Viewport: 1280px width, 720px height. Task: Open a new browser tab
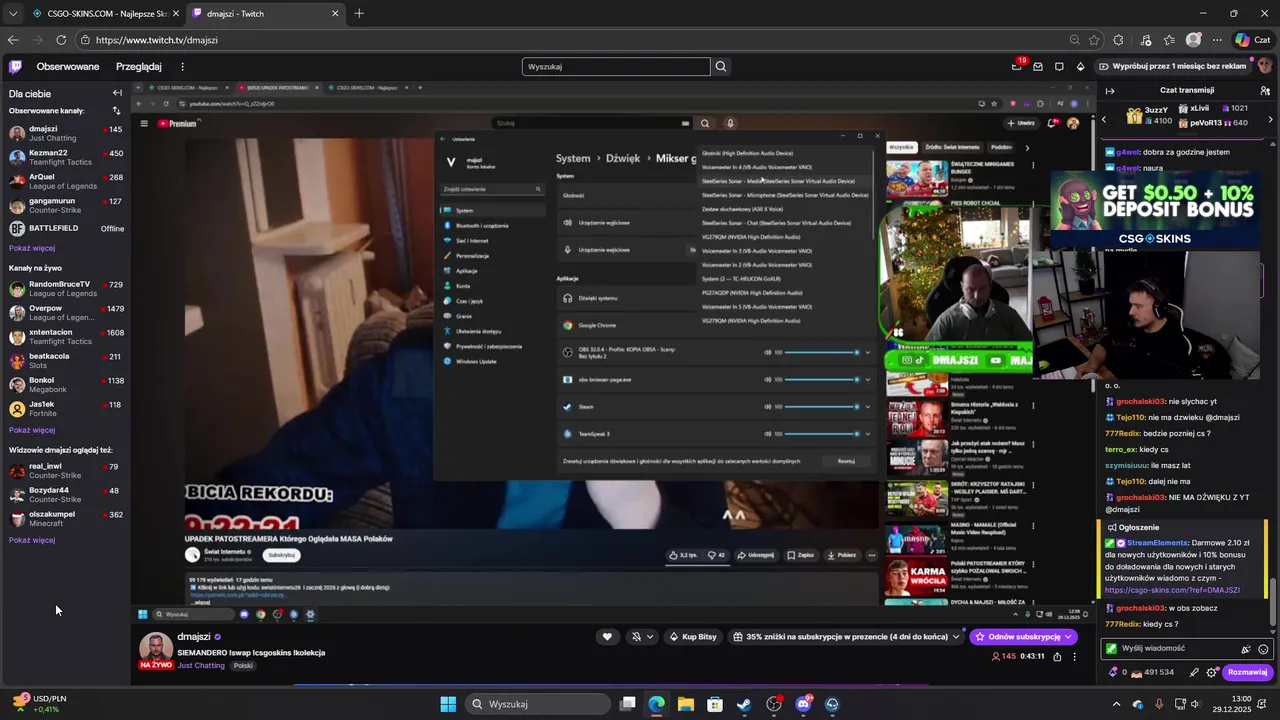coord(359,14)
